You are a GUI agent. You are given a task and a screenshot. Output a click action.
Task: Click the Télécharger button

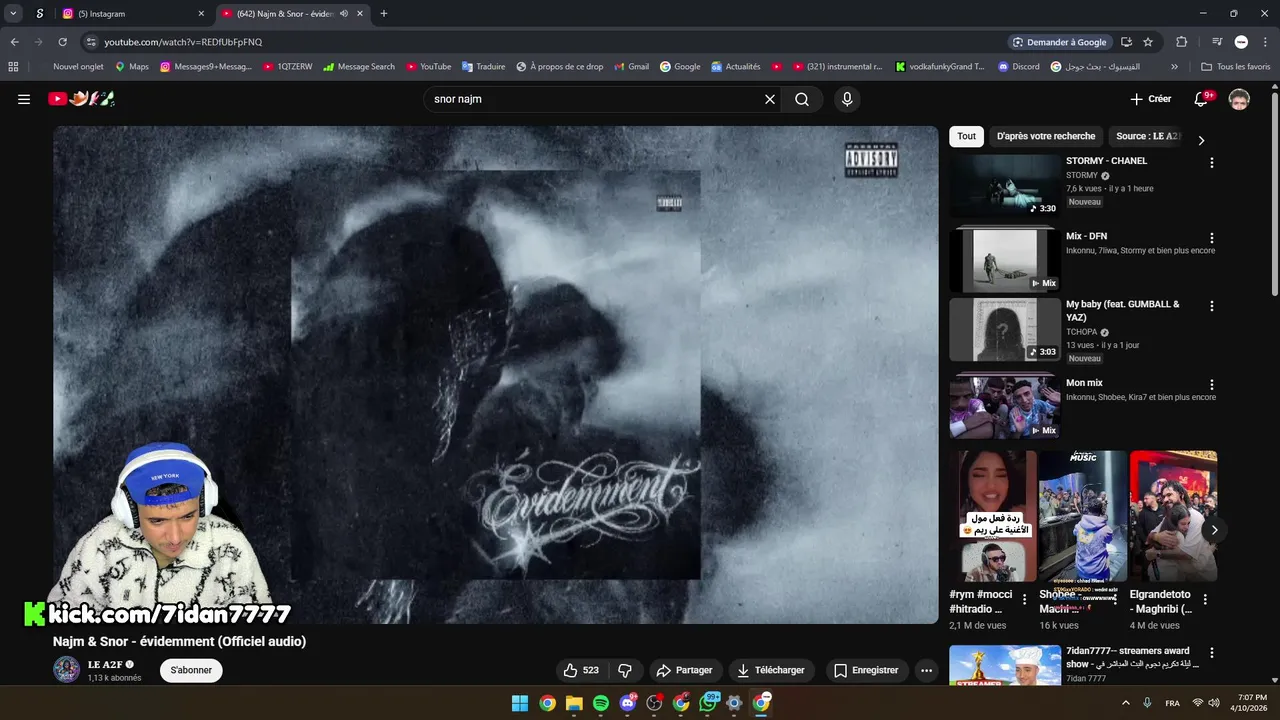click(x=771, y=670)
